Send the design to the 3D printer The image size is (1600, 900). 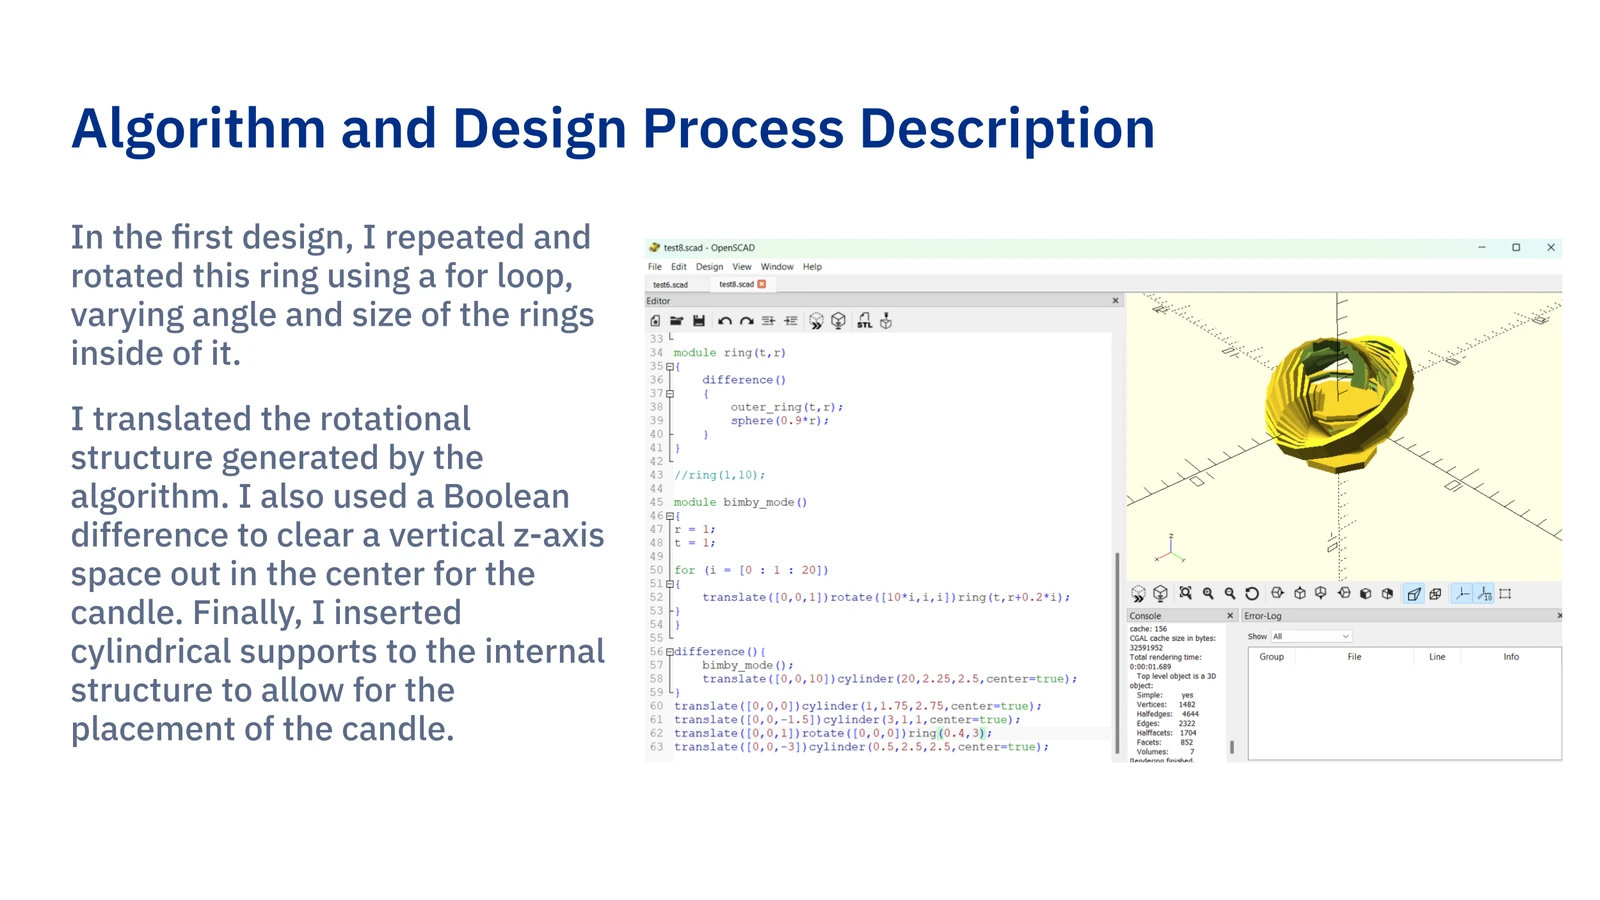[886, 321]
